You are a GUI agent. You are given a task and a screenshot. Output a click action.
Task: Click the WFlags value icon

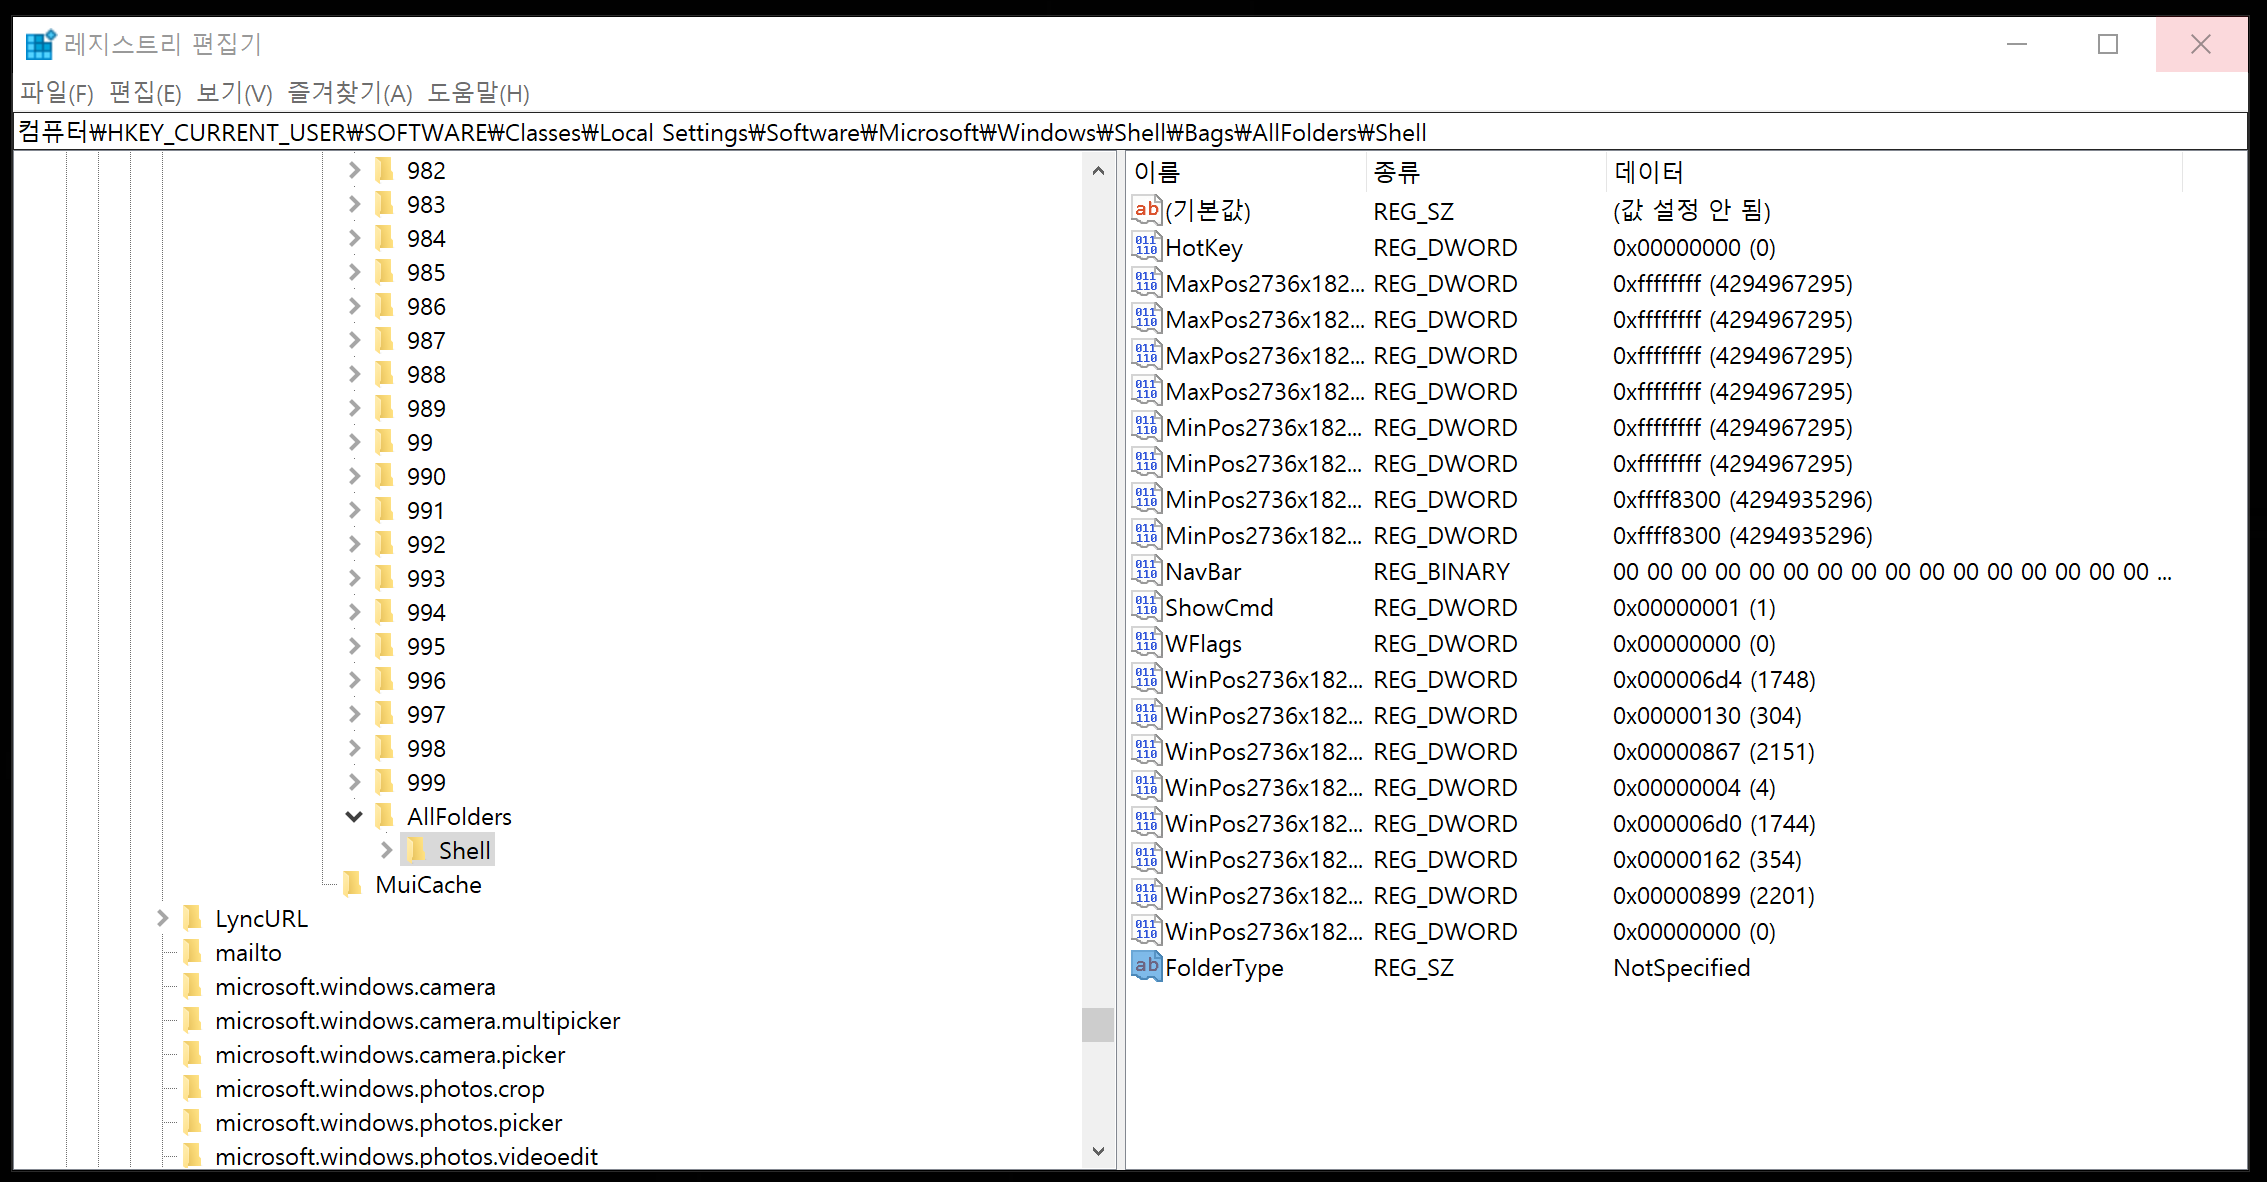coord(1146,643)
